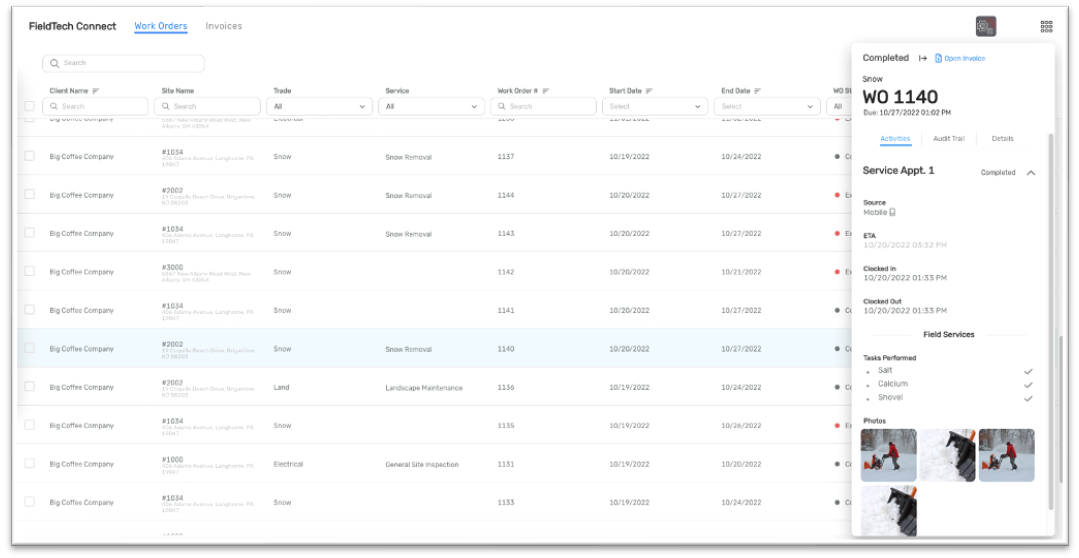Click the Service Appt. 1 heading

click(x=898, y=171)
